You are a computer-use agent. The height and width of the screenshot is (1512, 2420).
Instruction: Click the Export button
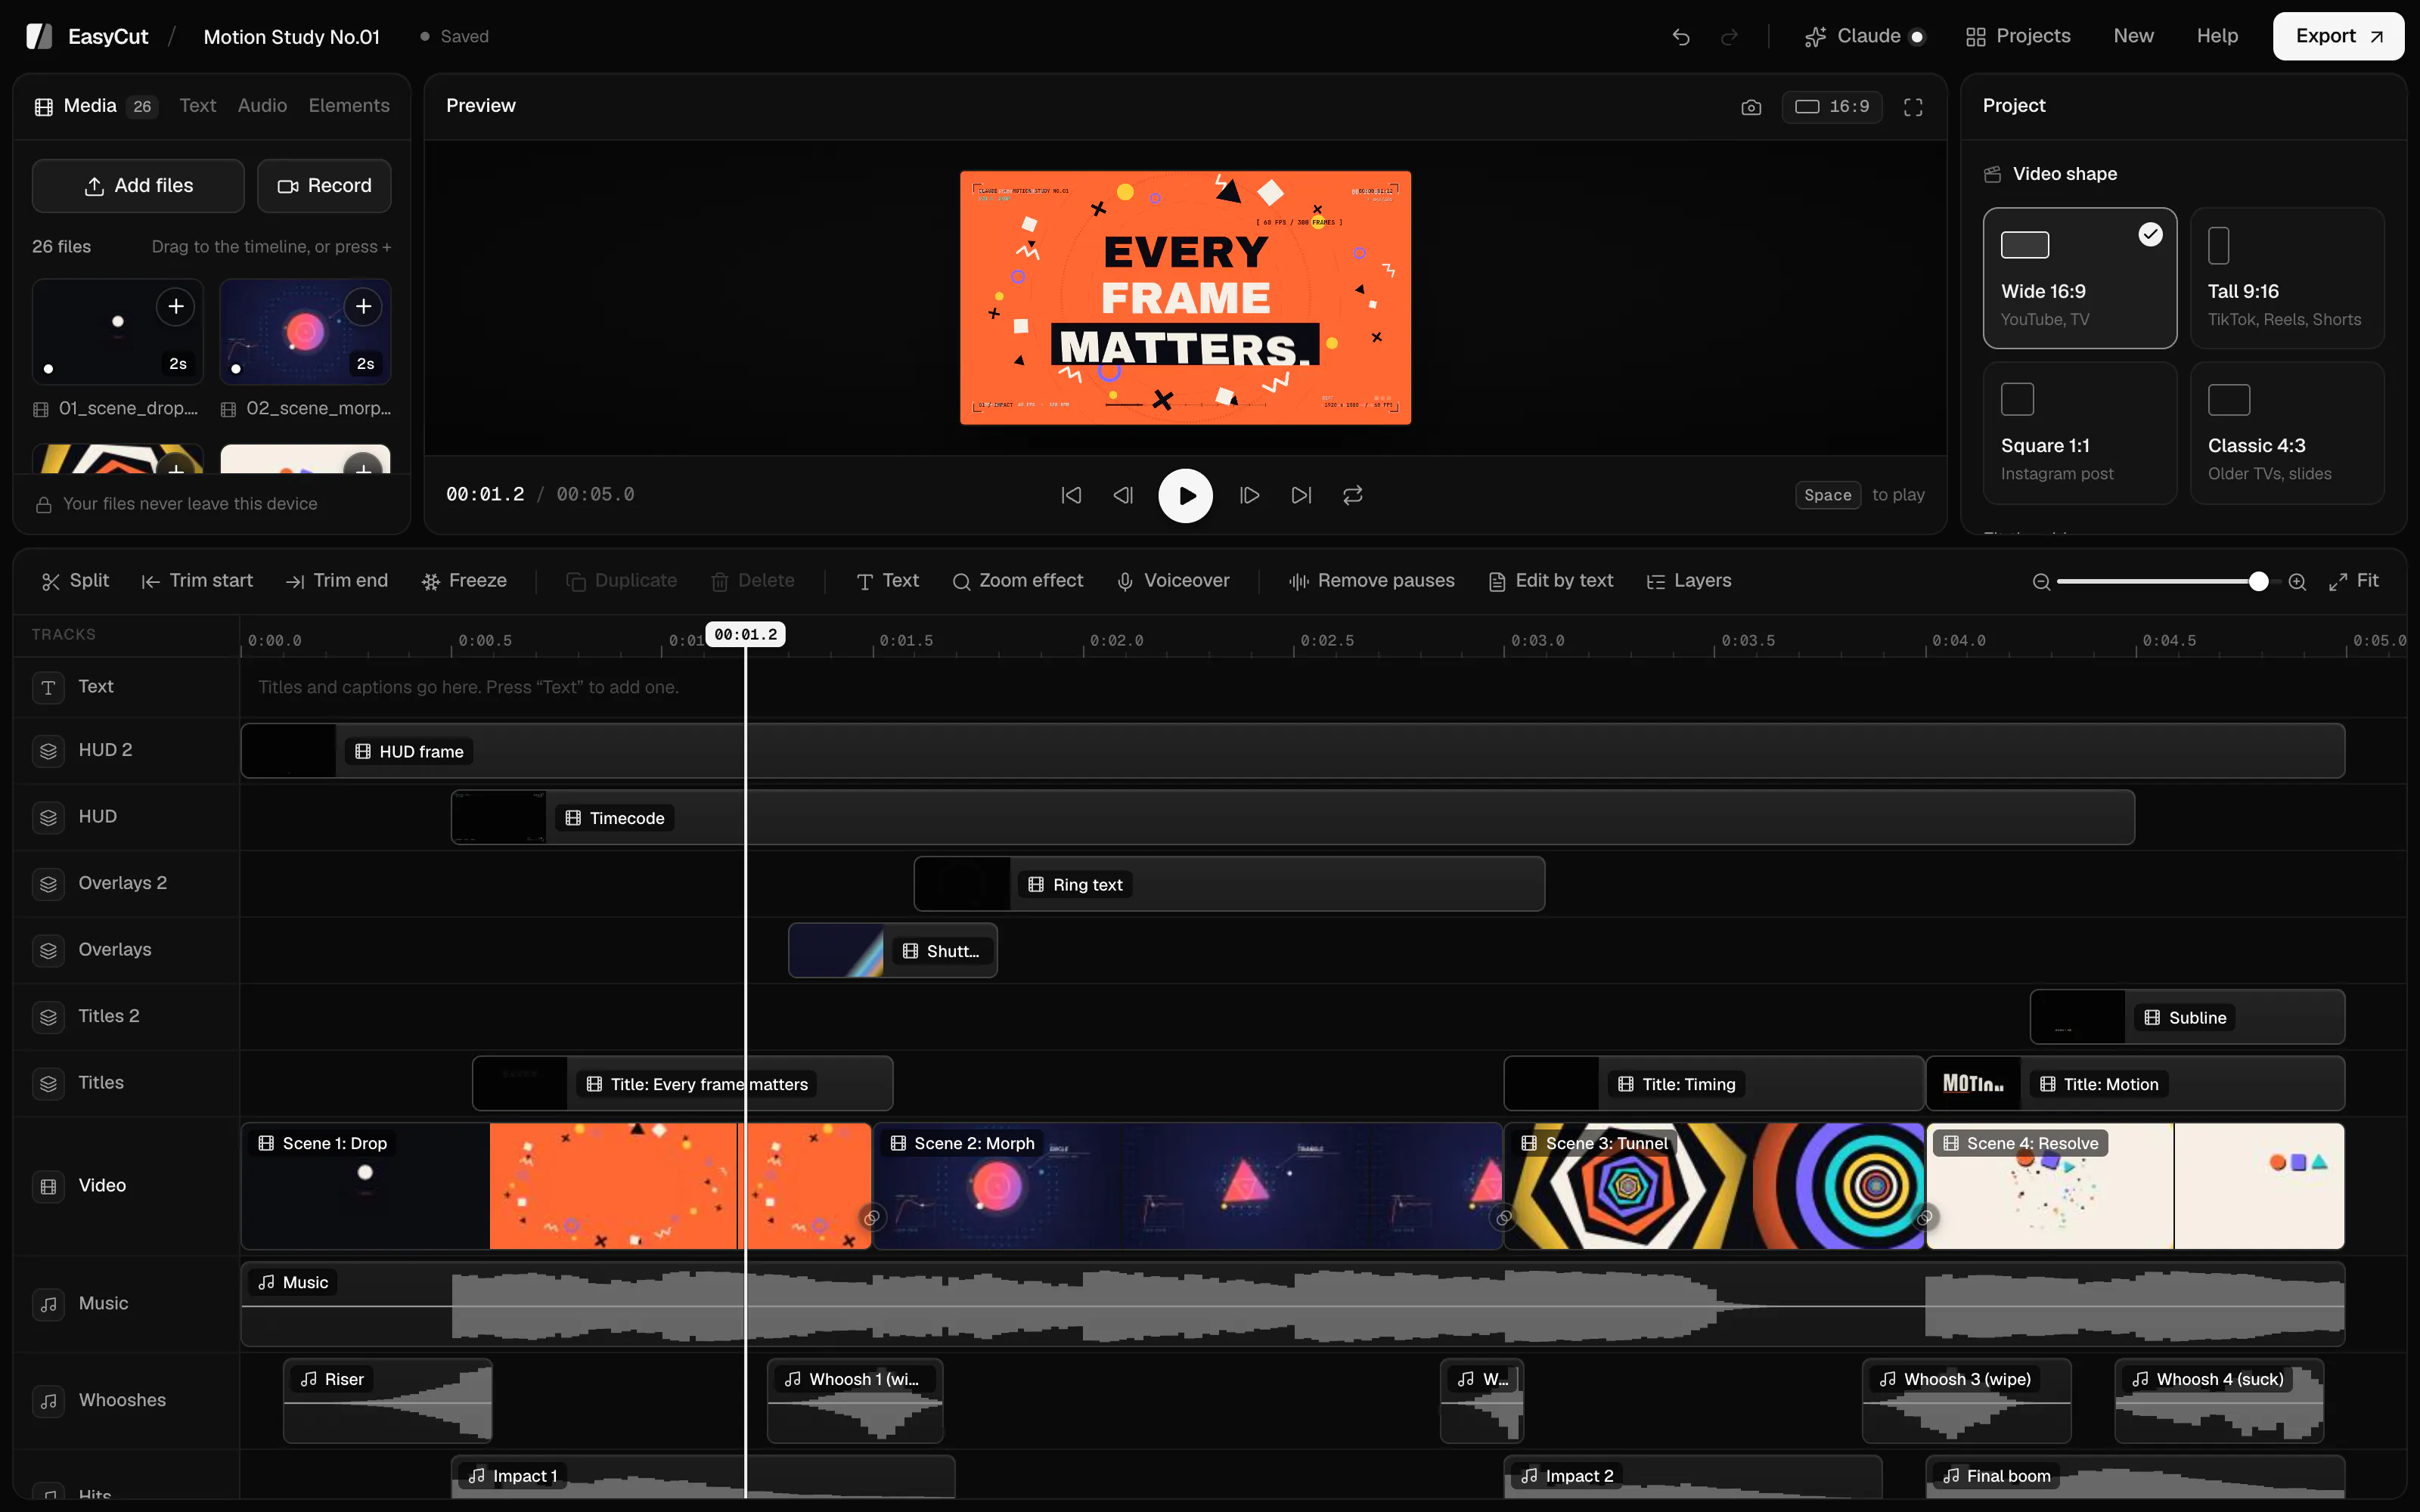coord(2338,37)
